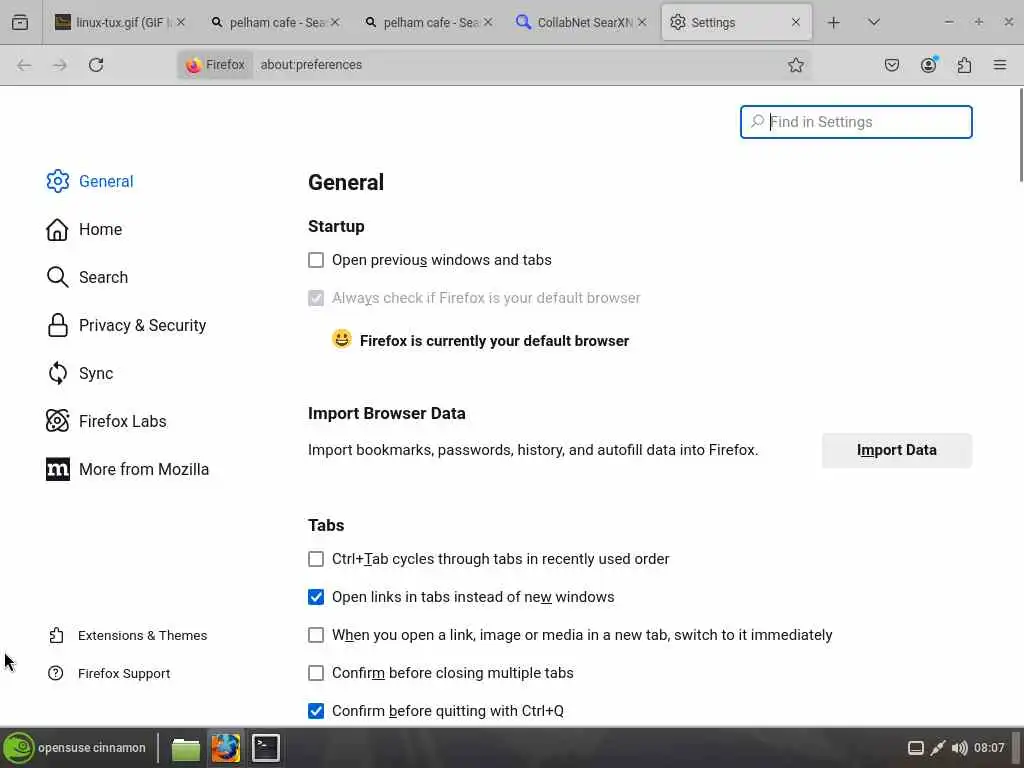The height and width of the screenshot is (768, 1024).
Task: Click the Firefox Support question mark icon
Action: (56, 673)
